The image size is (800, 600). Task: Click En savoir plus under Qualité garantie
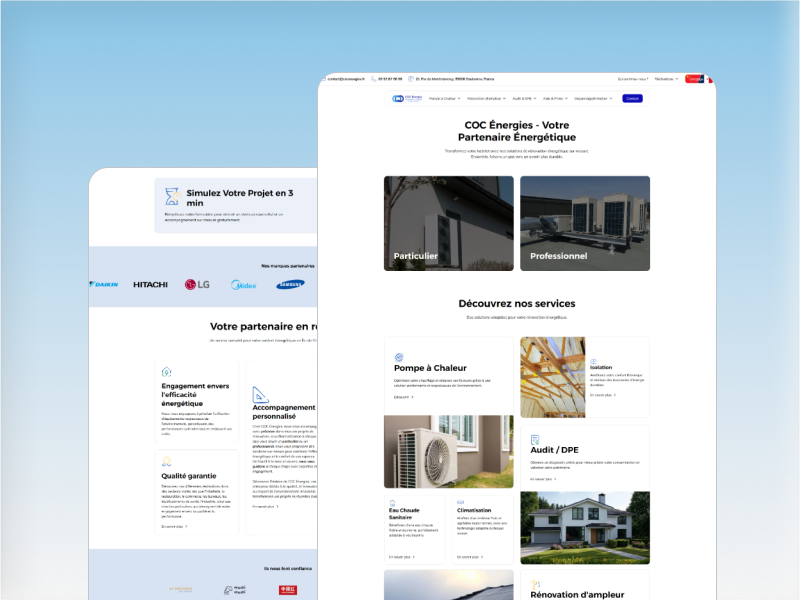(174, 527)
